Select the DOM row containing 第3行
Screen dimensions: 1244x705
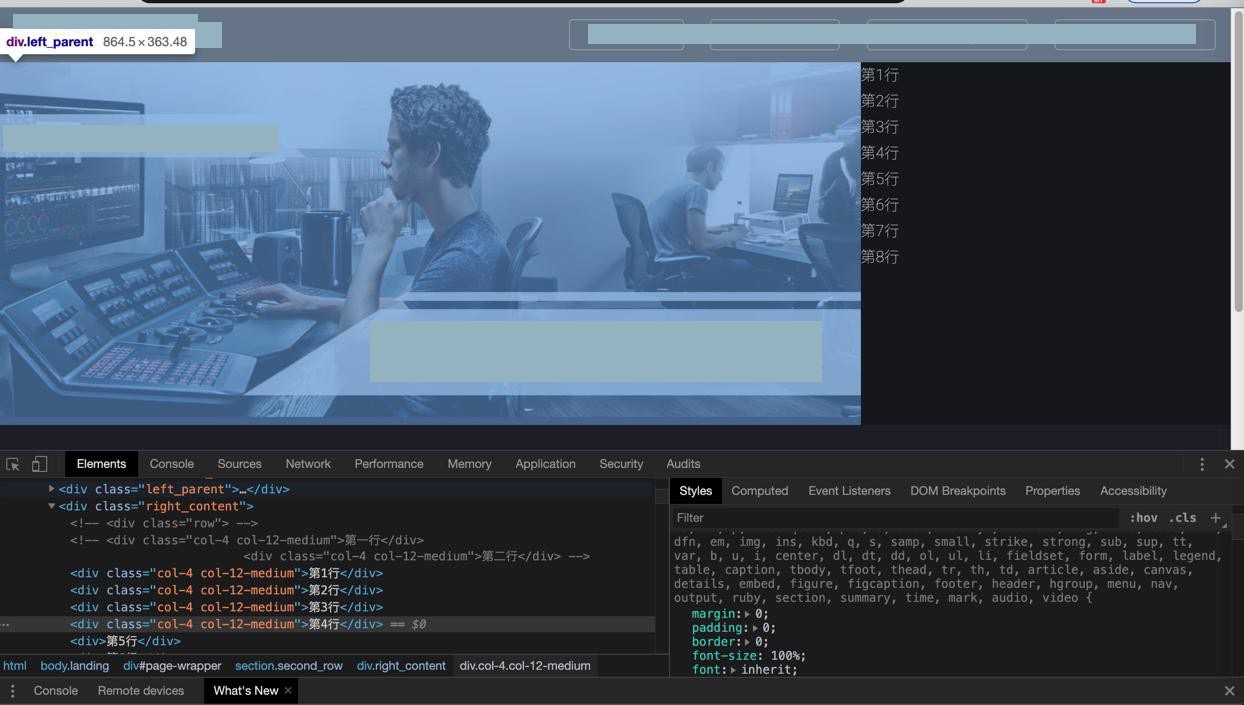coord(327,607)
